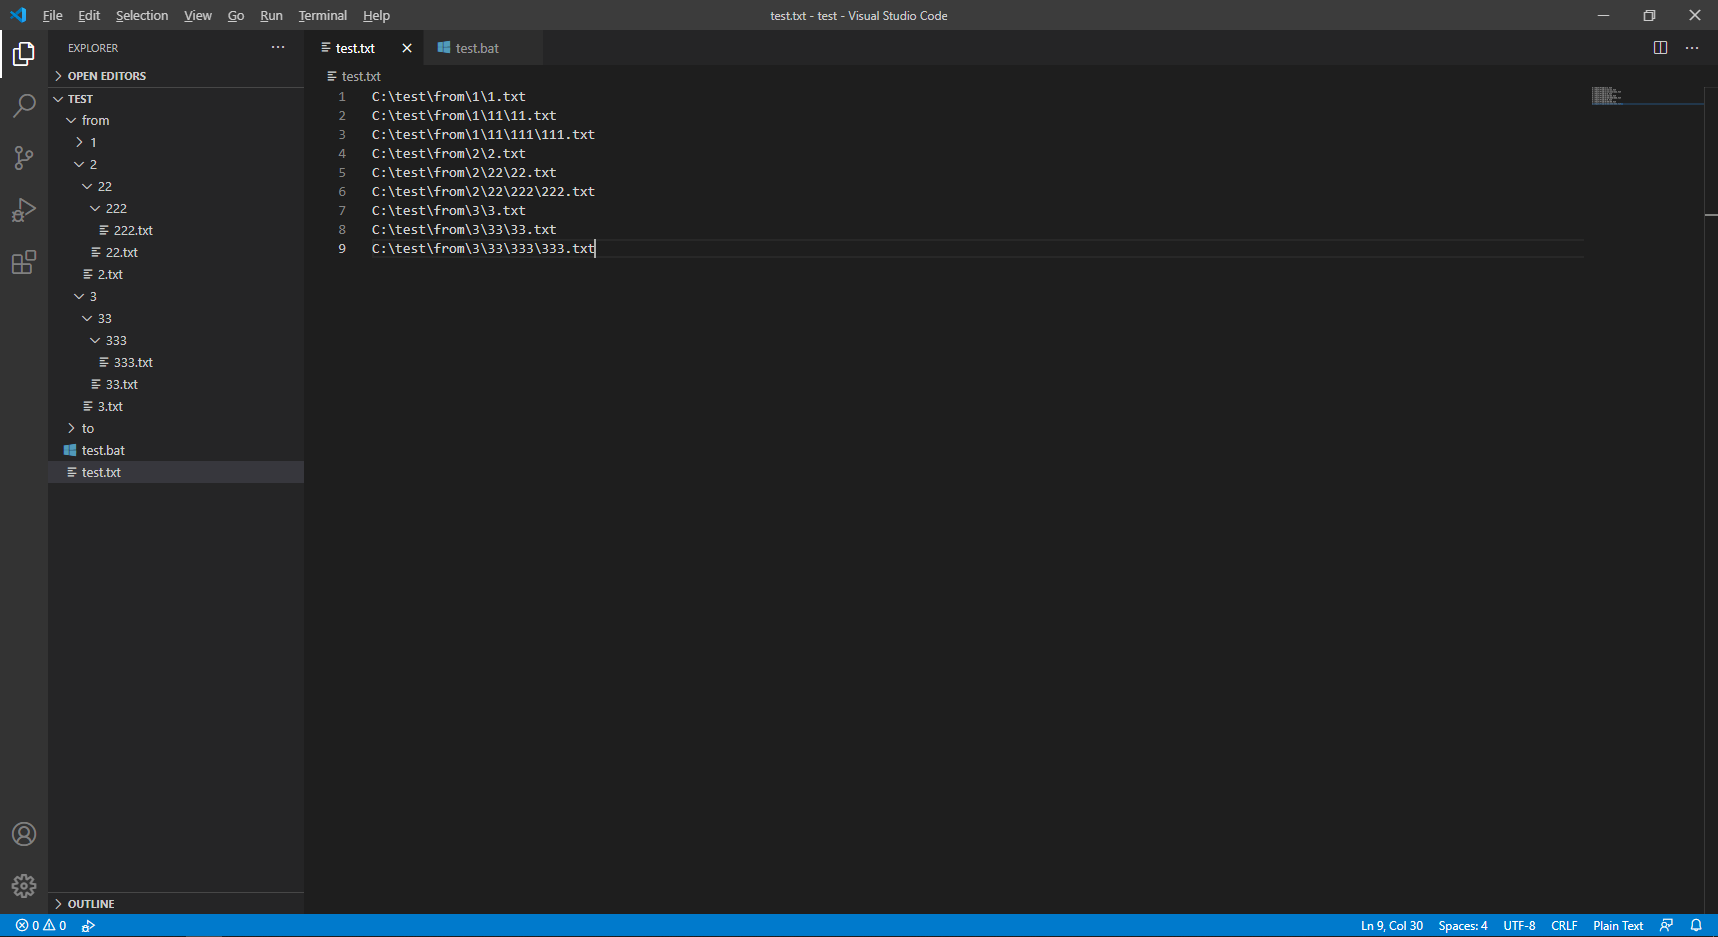The image size is (1718, 937).
Task: Collapse folder 222 in the tree
Action: pyautogui.click(x=95, y=208)
